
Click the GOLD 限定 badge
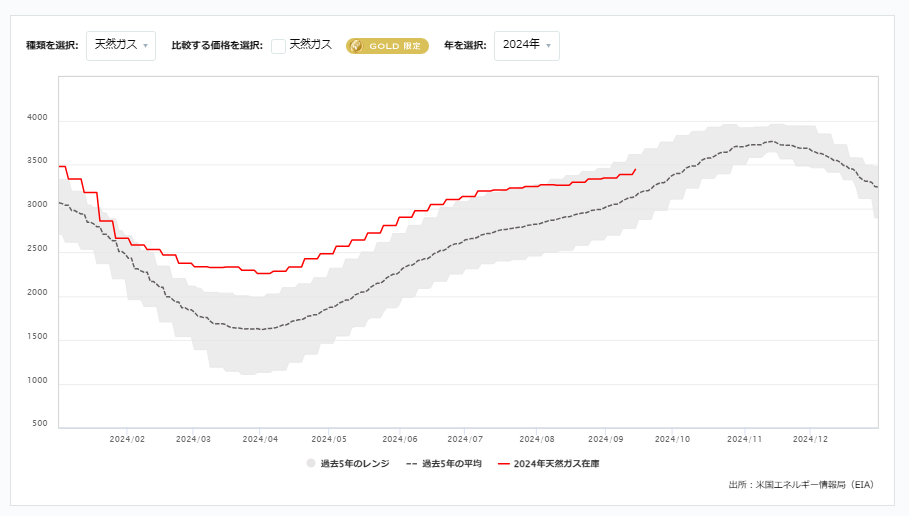(x=387, y=46)
